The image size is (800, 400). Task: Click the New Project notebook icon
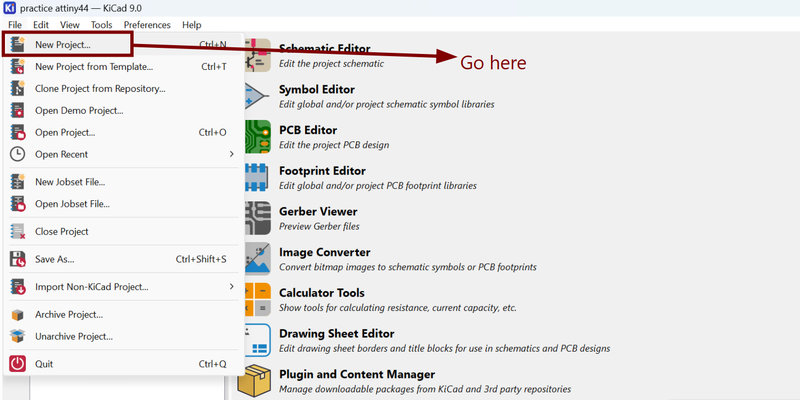pyautogui.click(x=17, y=44)
